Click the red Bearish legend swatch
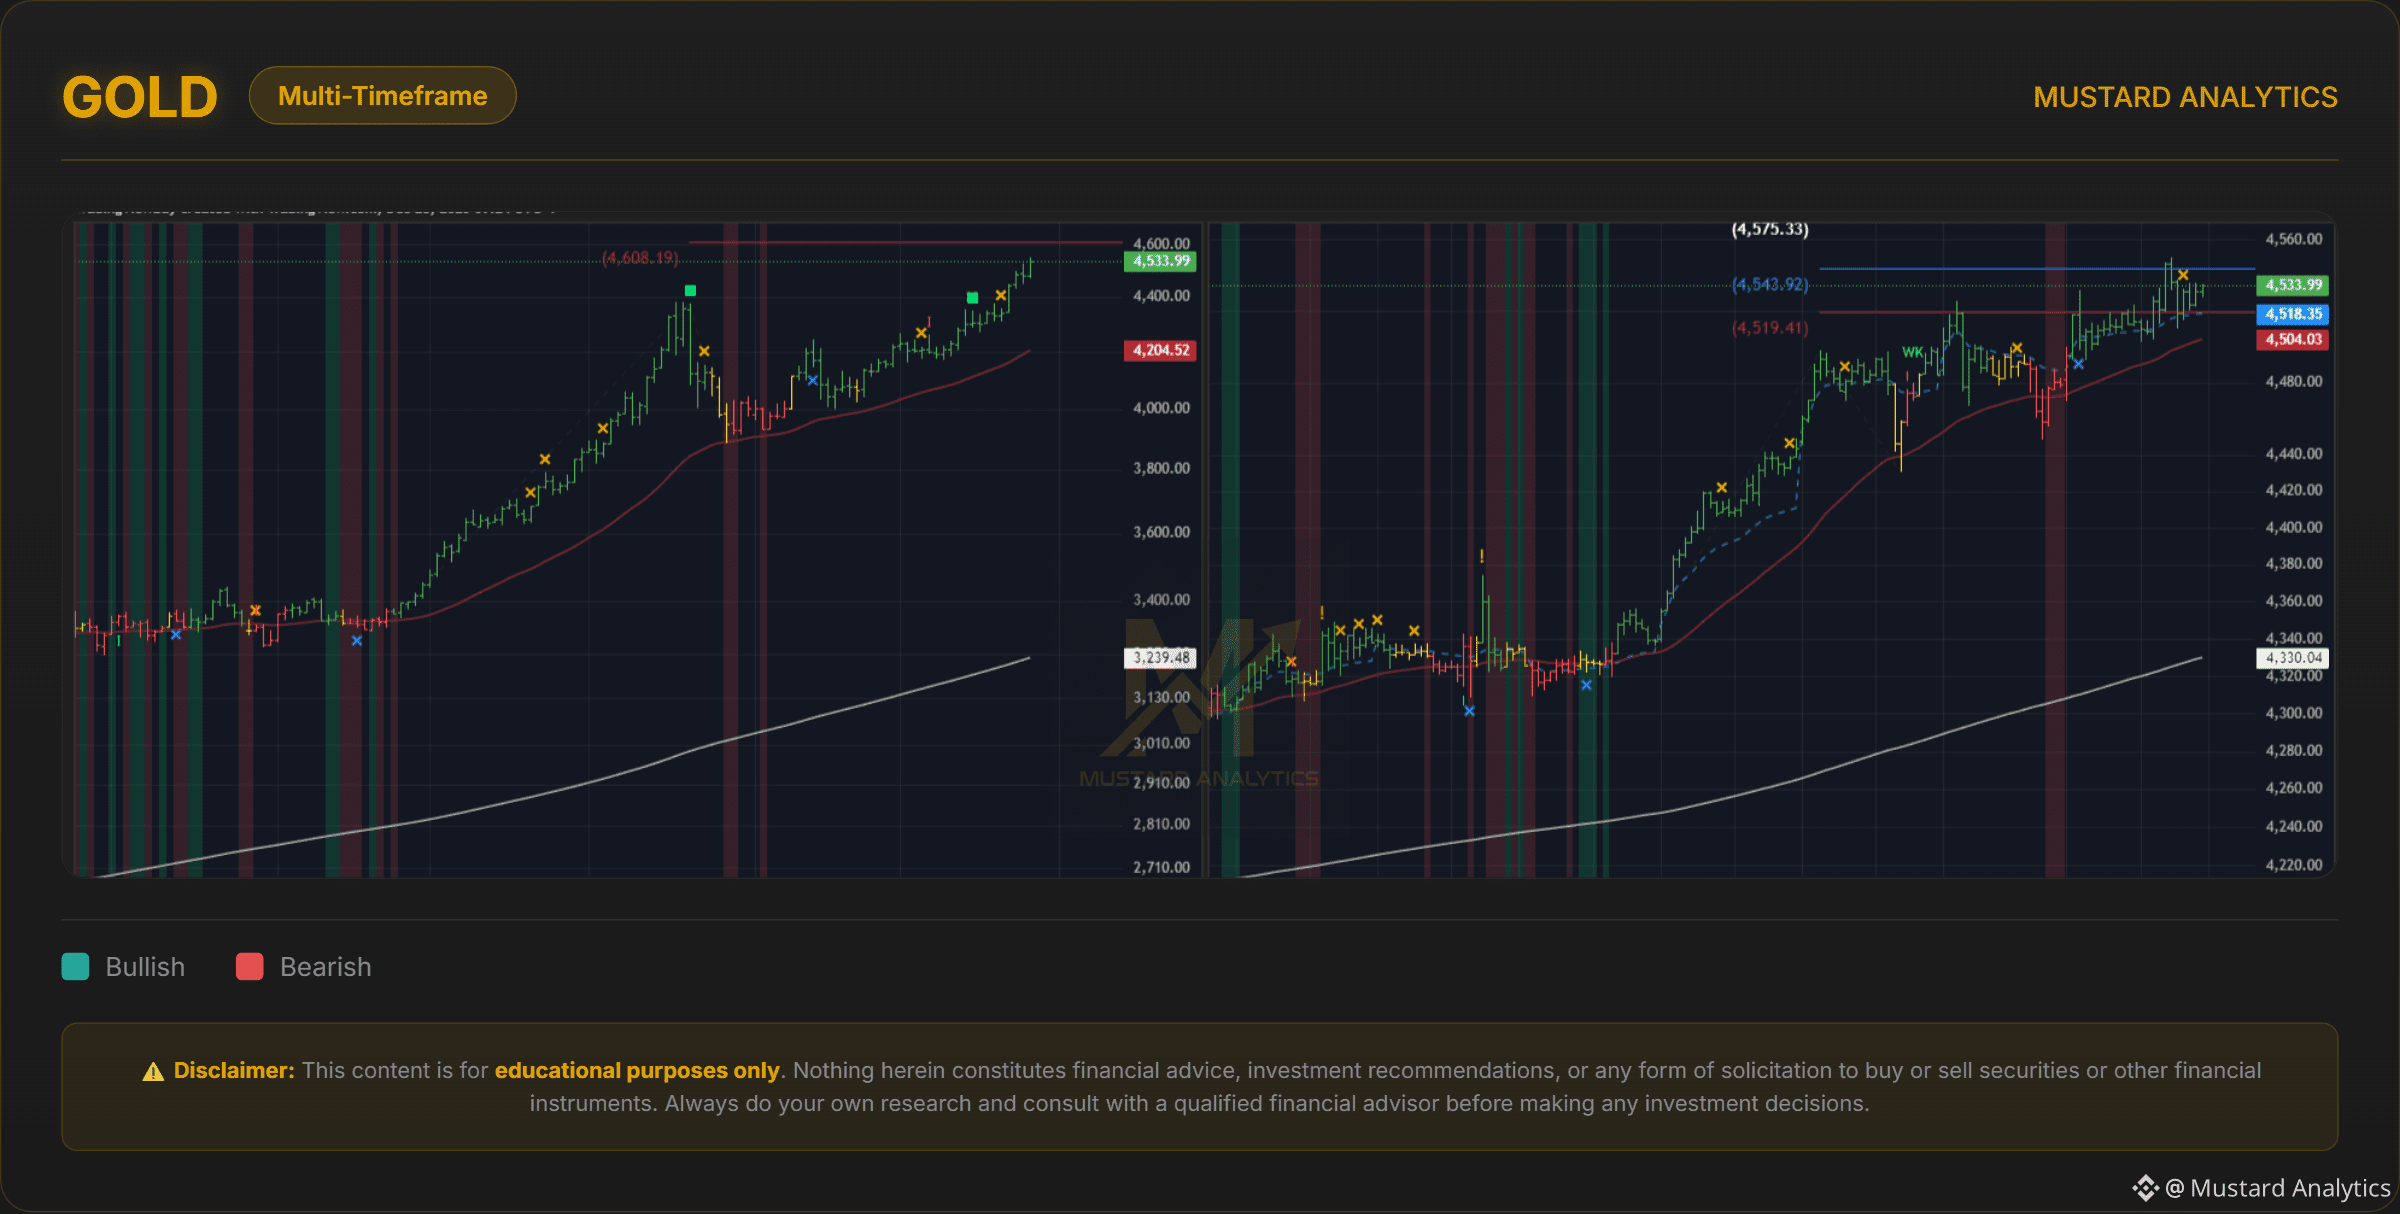2400x1214 pixels. (249, 967)
